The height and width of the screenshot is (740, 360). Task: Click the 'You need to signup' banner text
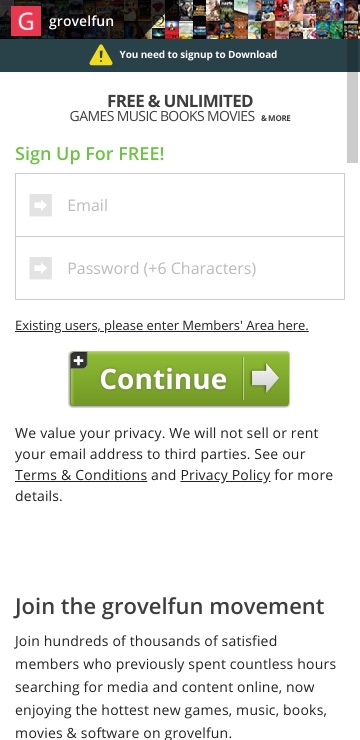(x=198, y=54)
